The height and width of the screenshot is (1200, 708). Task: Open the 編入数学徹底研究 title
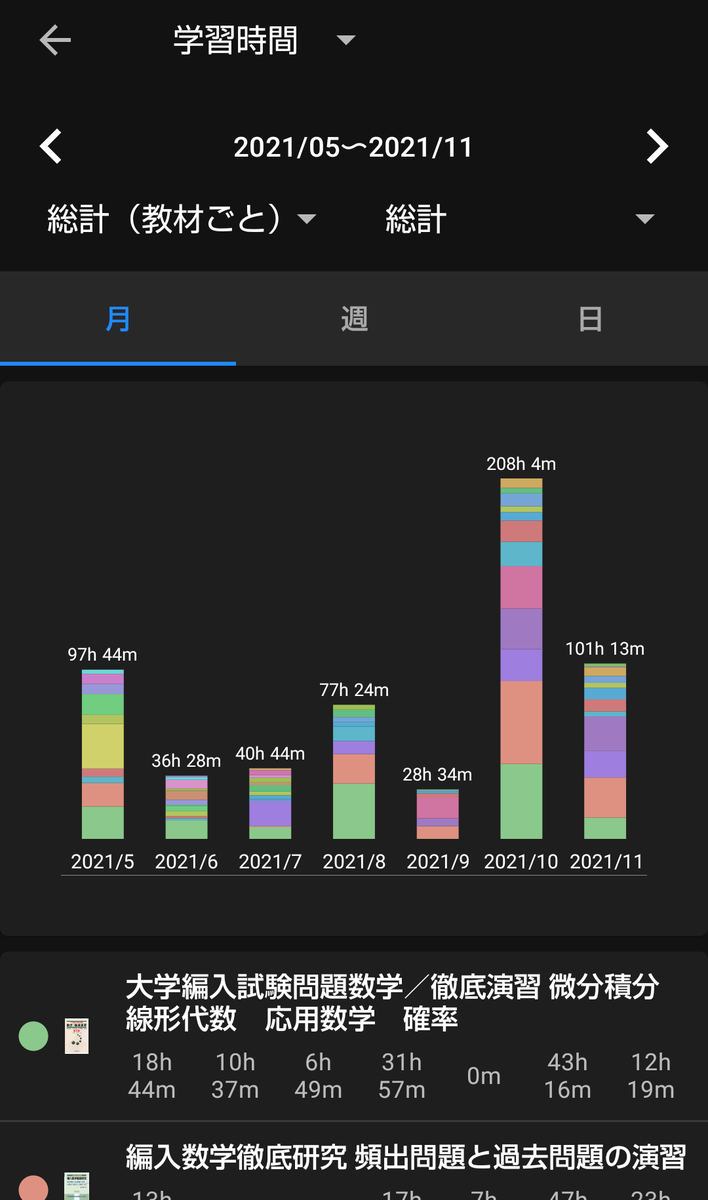tap(406, 1158)
